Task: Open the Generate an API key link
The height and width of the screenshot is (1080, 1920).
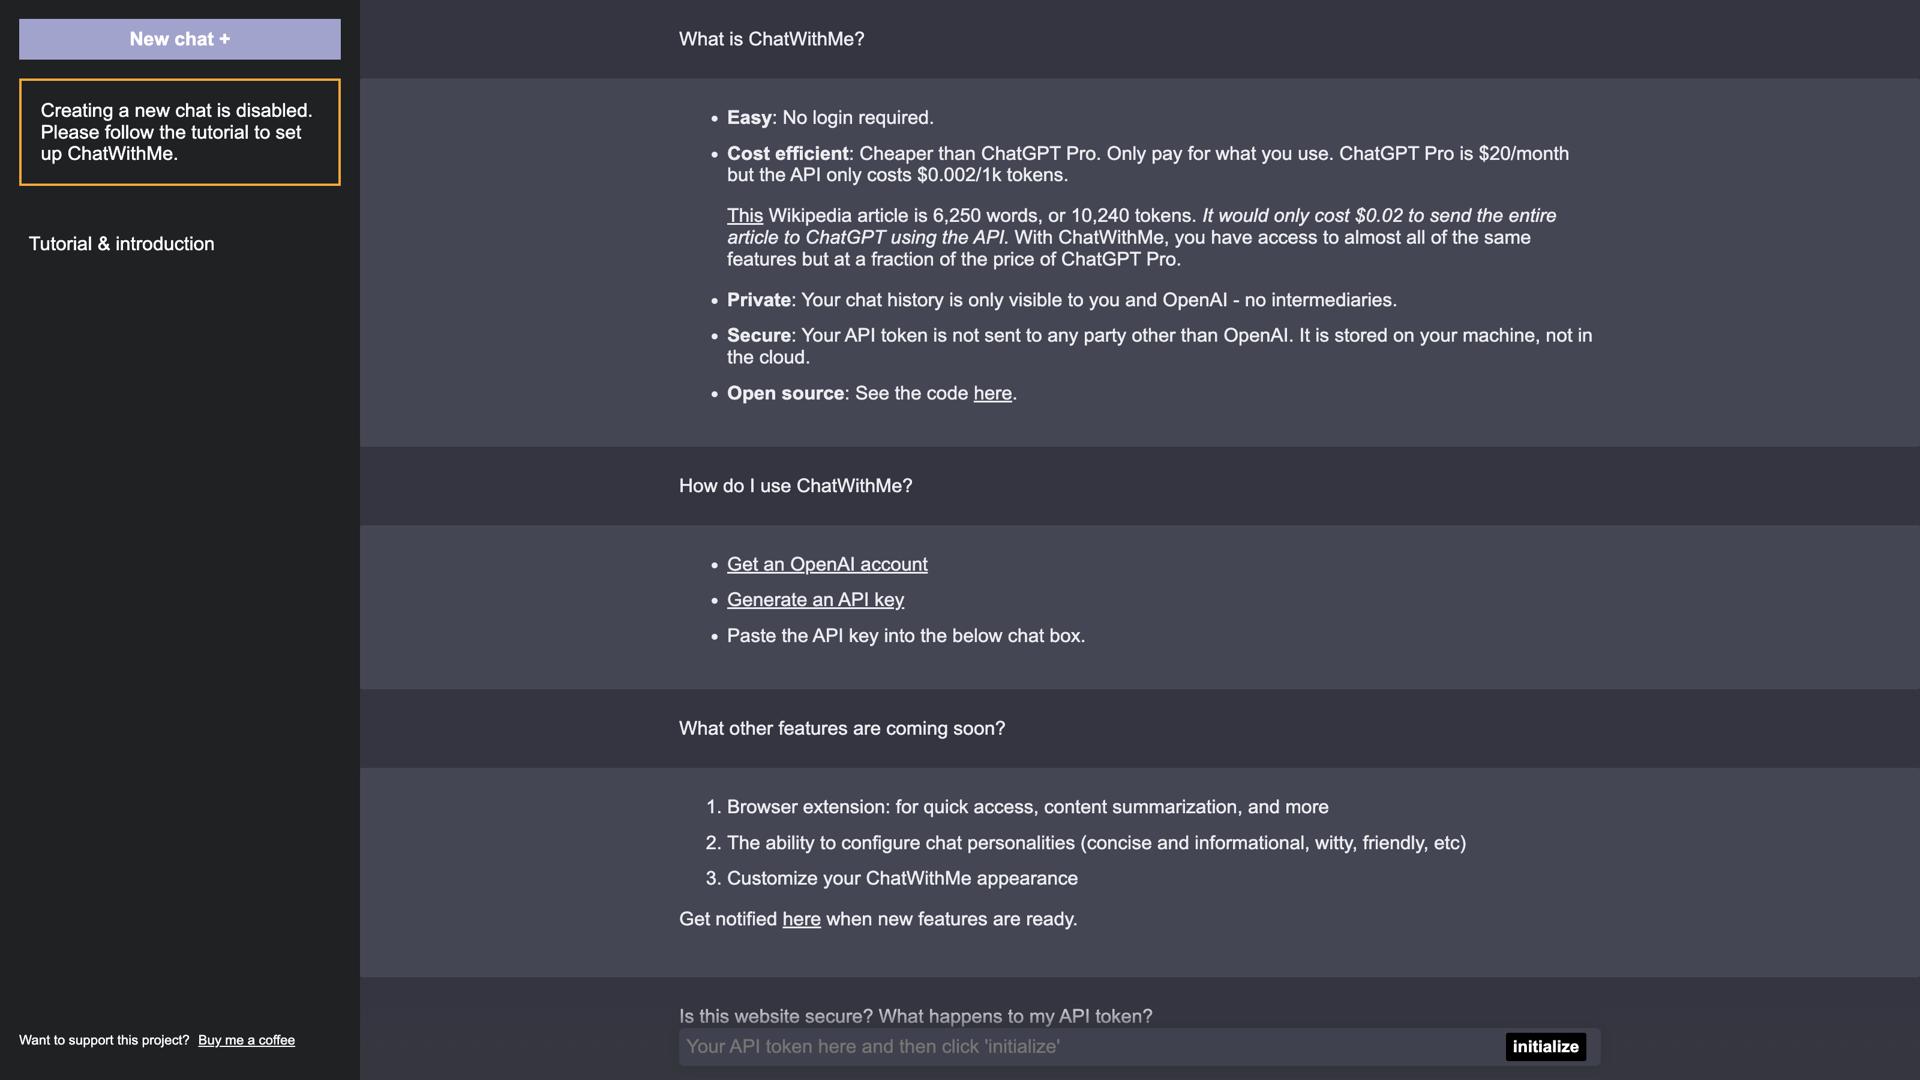Action: pos(815,600)
